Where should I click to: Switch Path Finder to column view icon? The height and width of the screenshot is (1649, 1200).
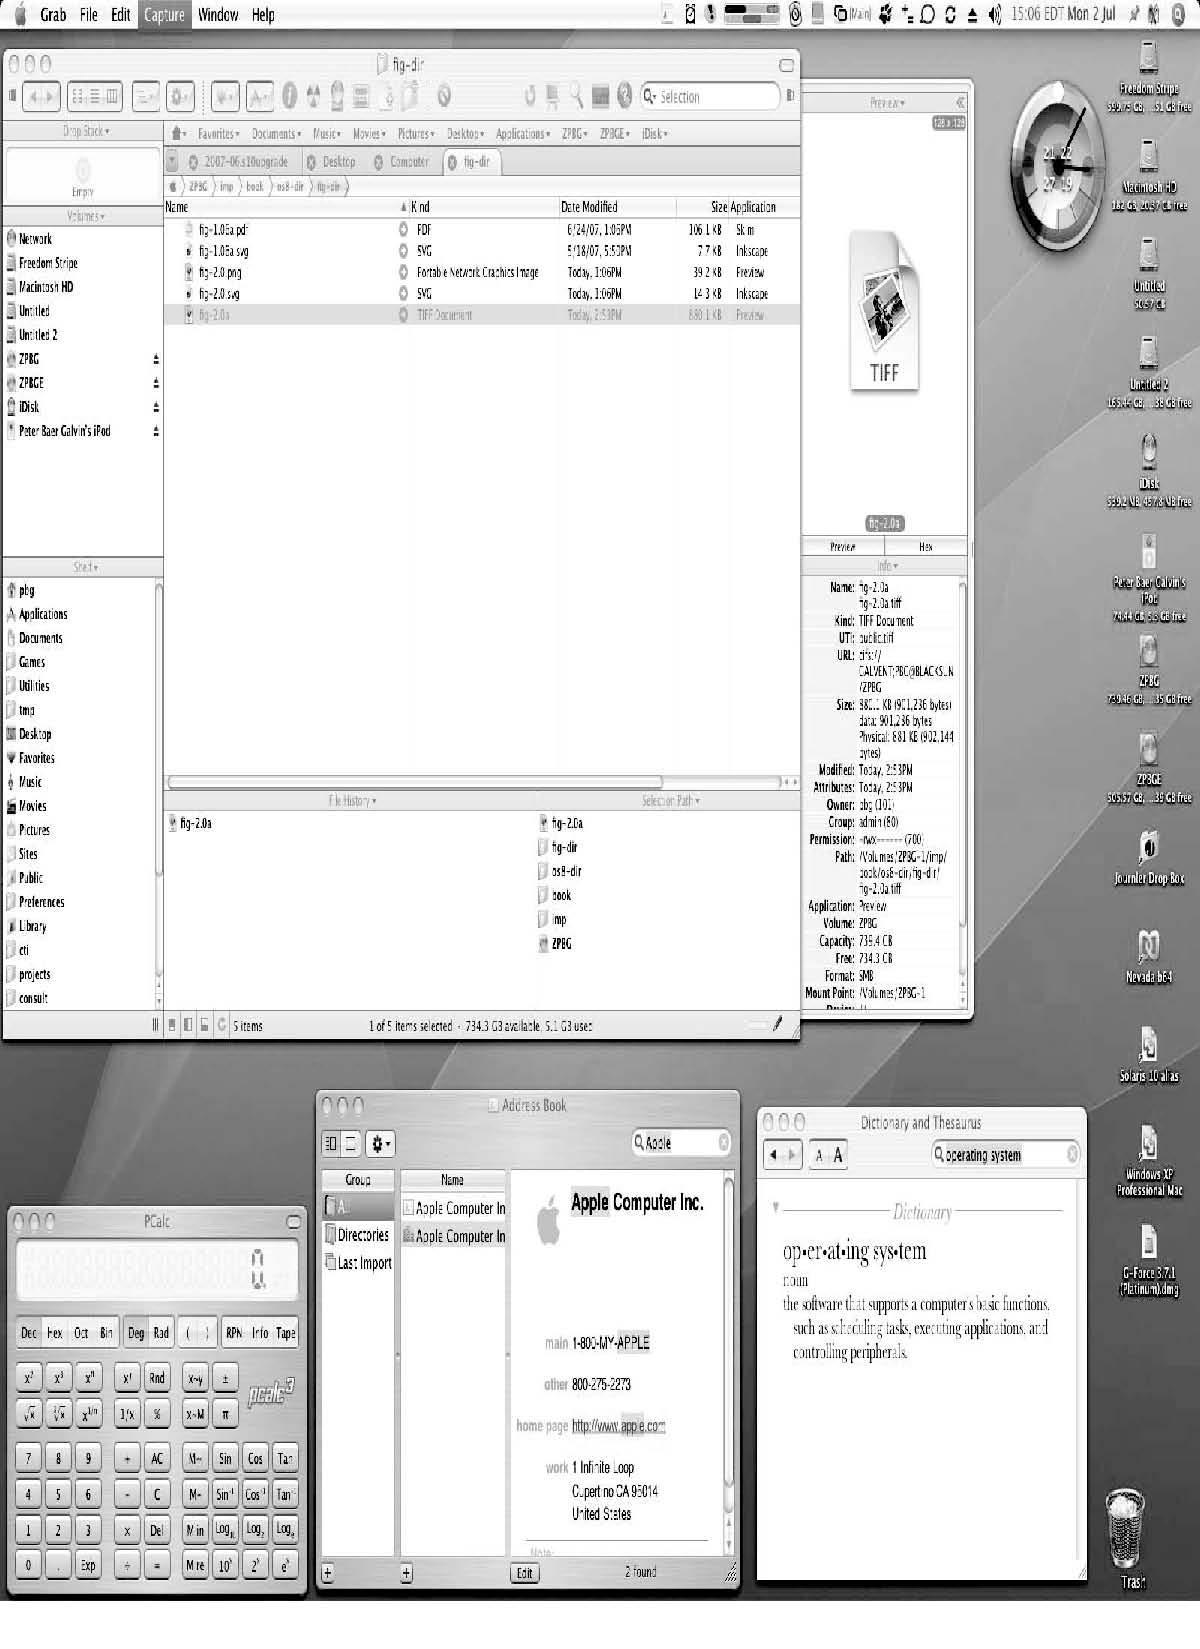point(112,96)
